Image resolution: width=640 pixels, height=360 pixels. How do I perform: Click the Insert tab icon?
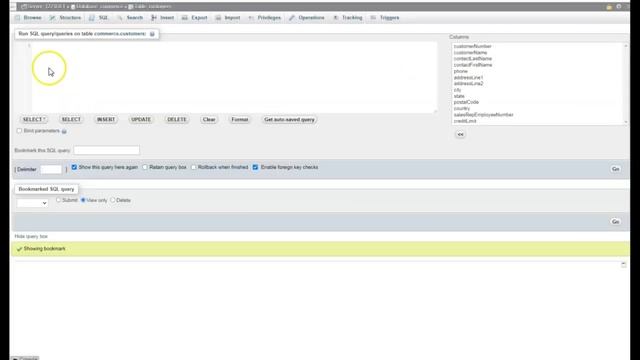[154, 18]
